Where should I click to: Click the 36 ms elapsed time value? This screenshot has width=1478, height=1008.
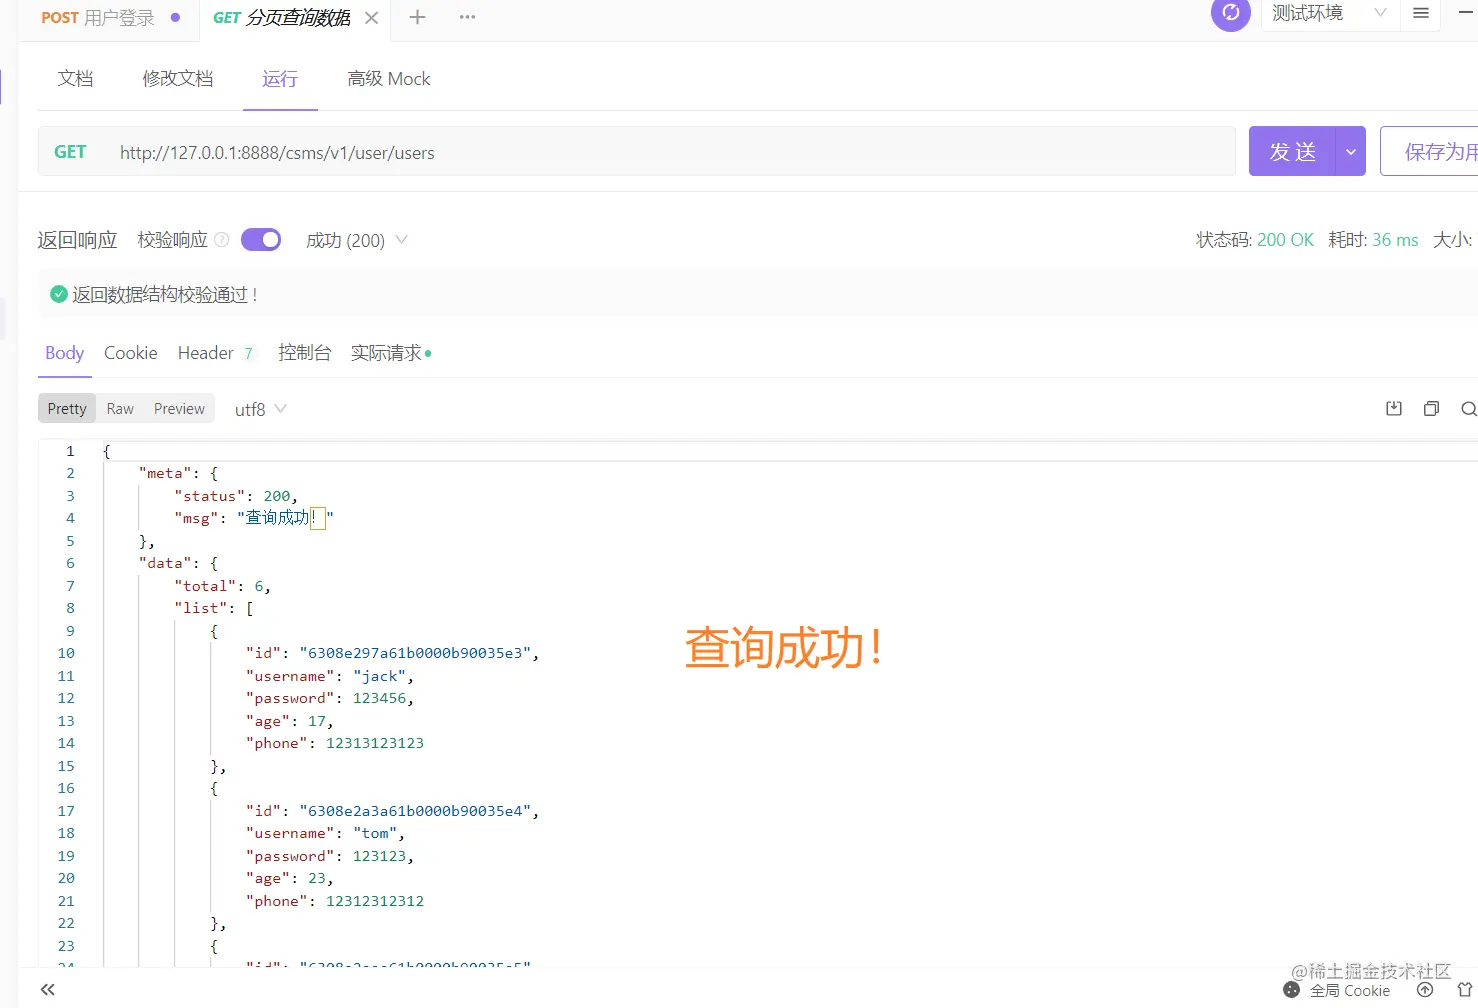pyautogui.click(x=1395, y=240)
